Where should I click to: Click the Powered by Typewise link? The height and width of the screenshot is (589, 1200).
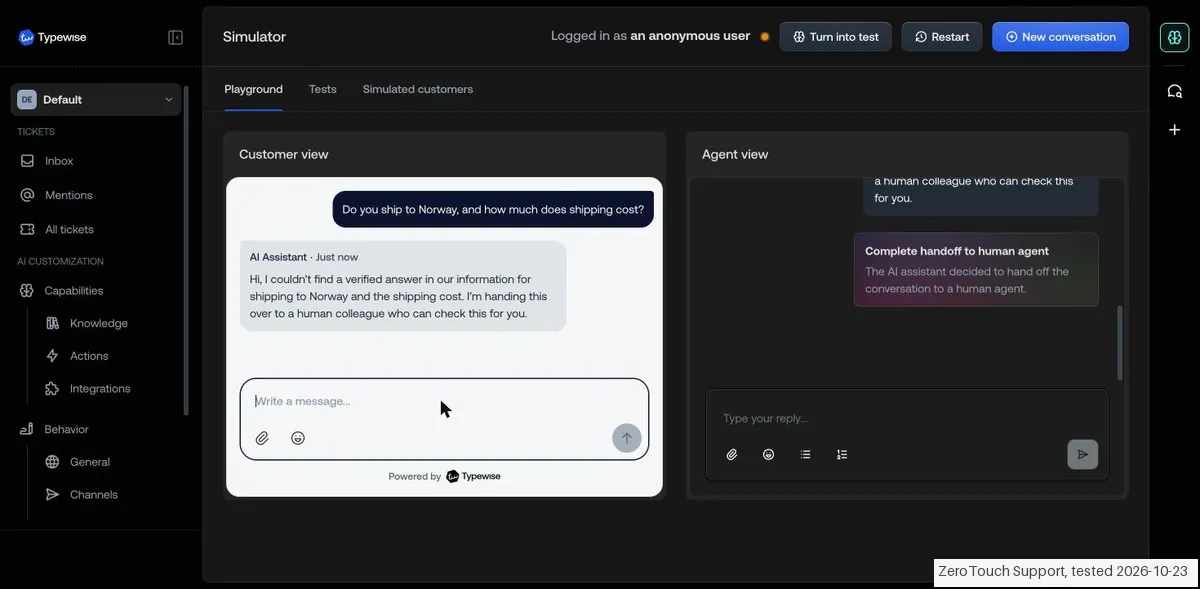point(444,476)
